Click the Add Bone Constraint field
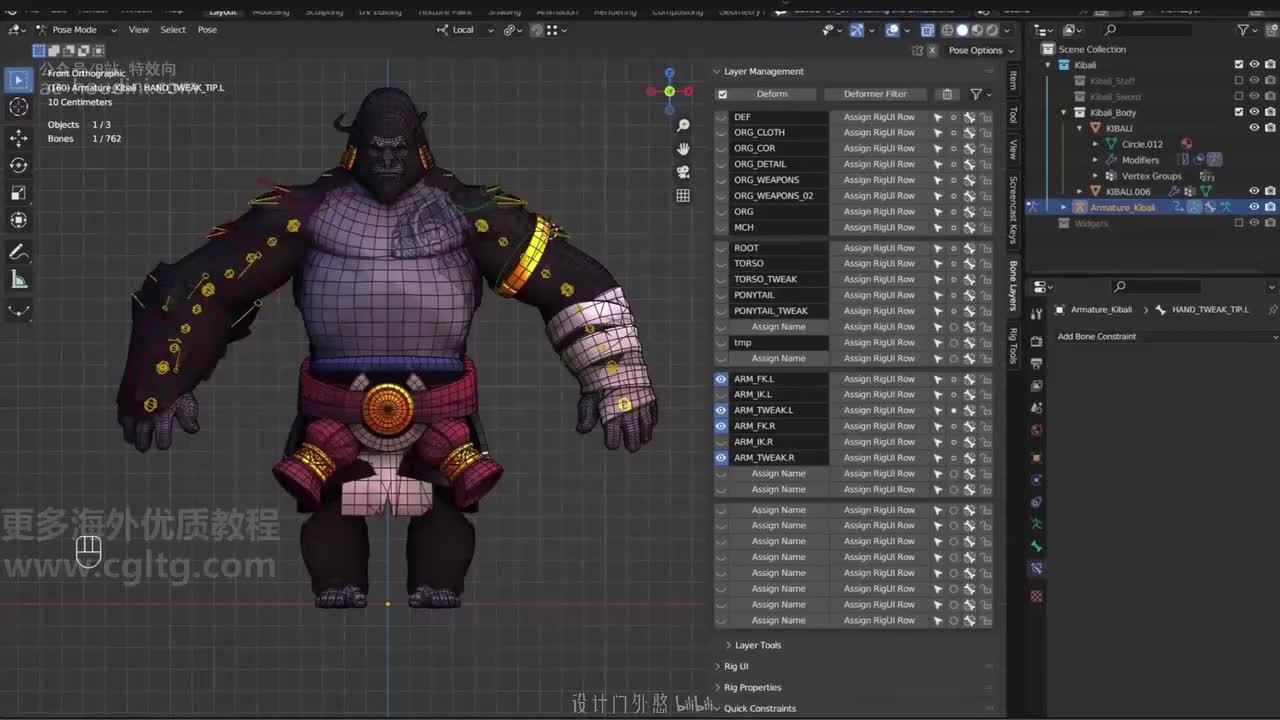Image resolution: width=1280 pixels, height=720 pixels. click(1160, 337)
